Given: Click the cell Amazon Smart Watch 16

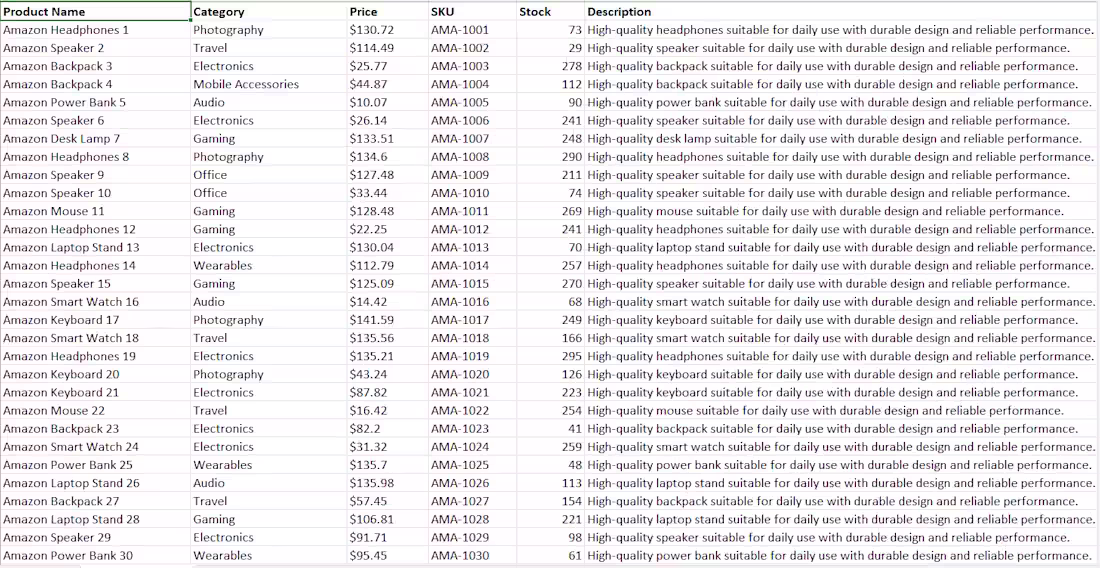Looking at the screenshot, I should pos(95,302).
